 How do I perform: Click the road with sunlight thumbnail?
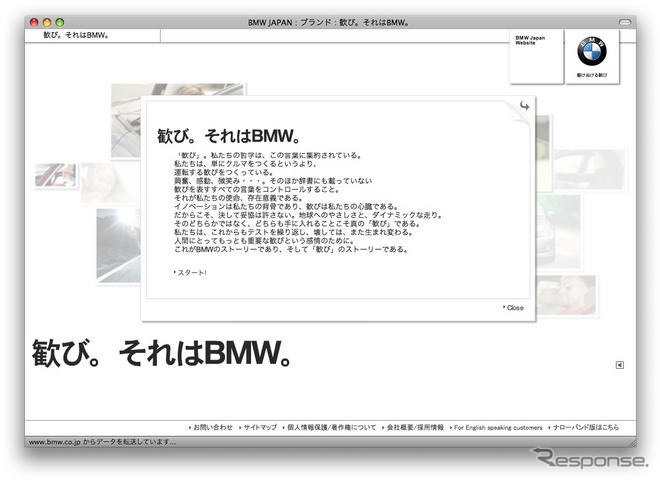pyautogui.click(x=119, y=245)
